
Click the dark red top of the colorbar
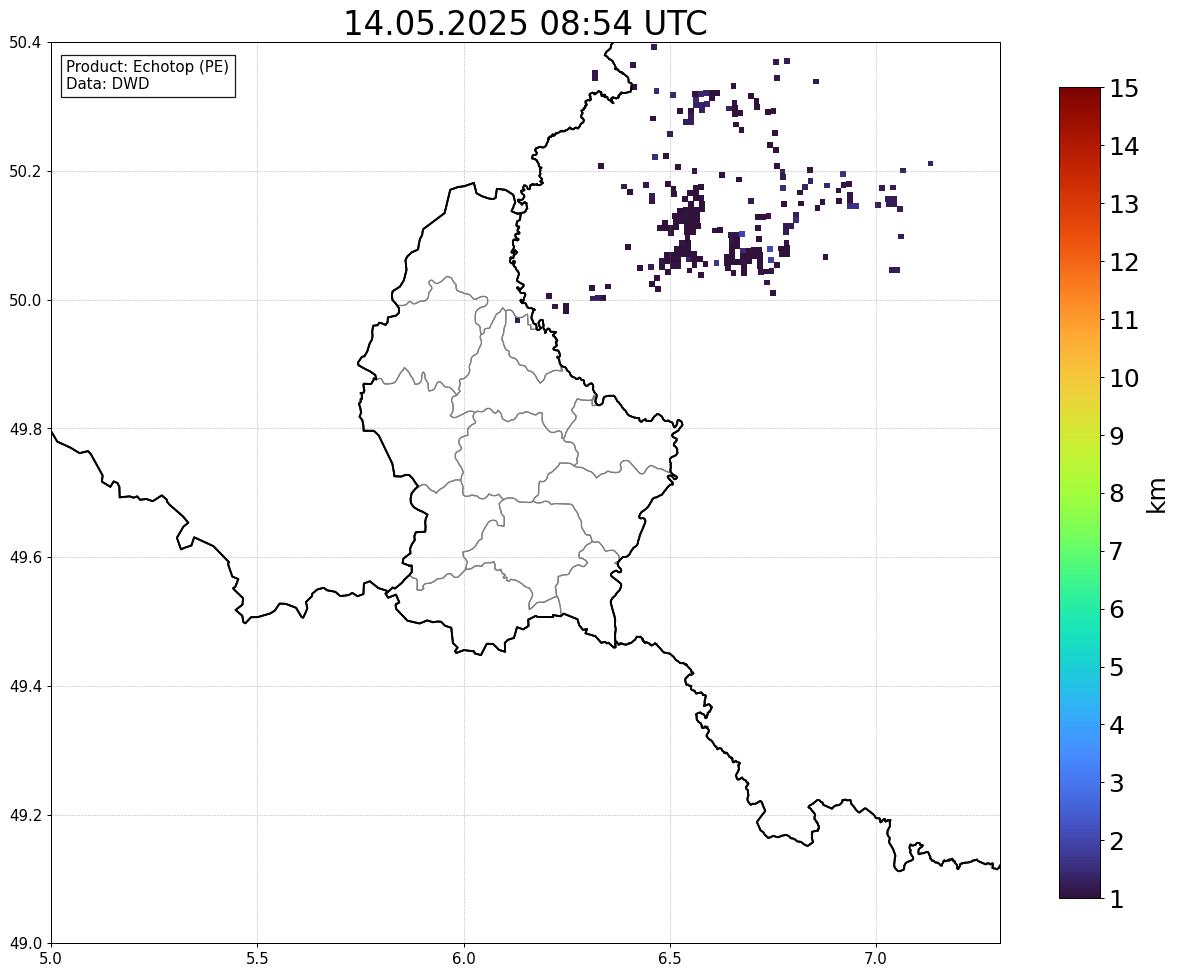[x=1080, y=95]
